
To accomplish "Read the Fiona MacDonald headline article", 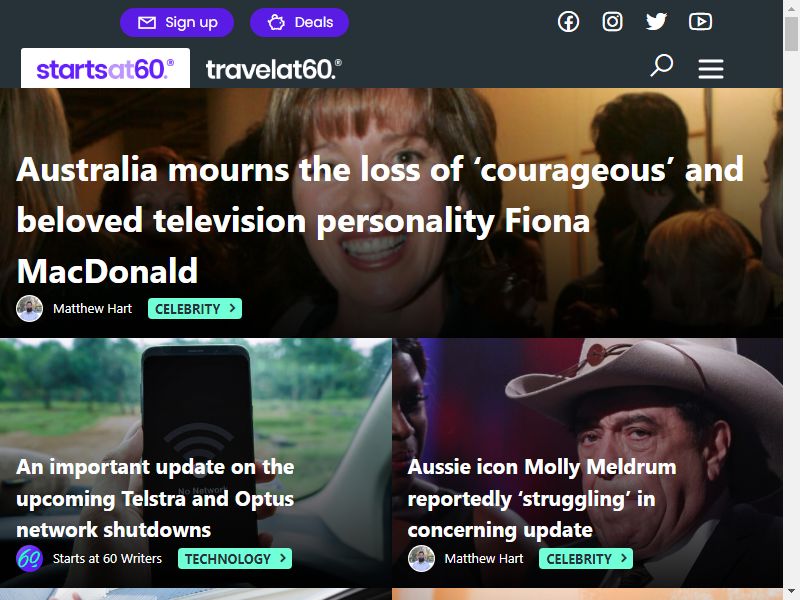I will [380, 220].
